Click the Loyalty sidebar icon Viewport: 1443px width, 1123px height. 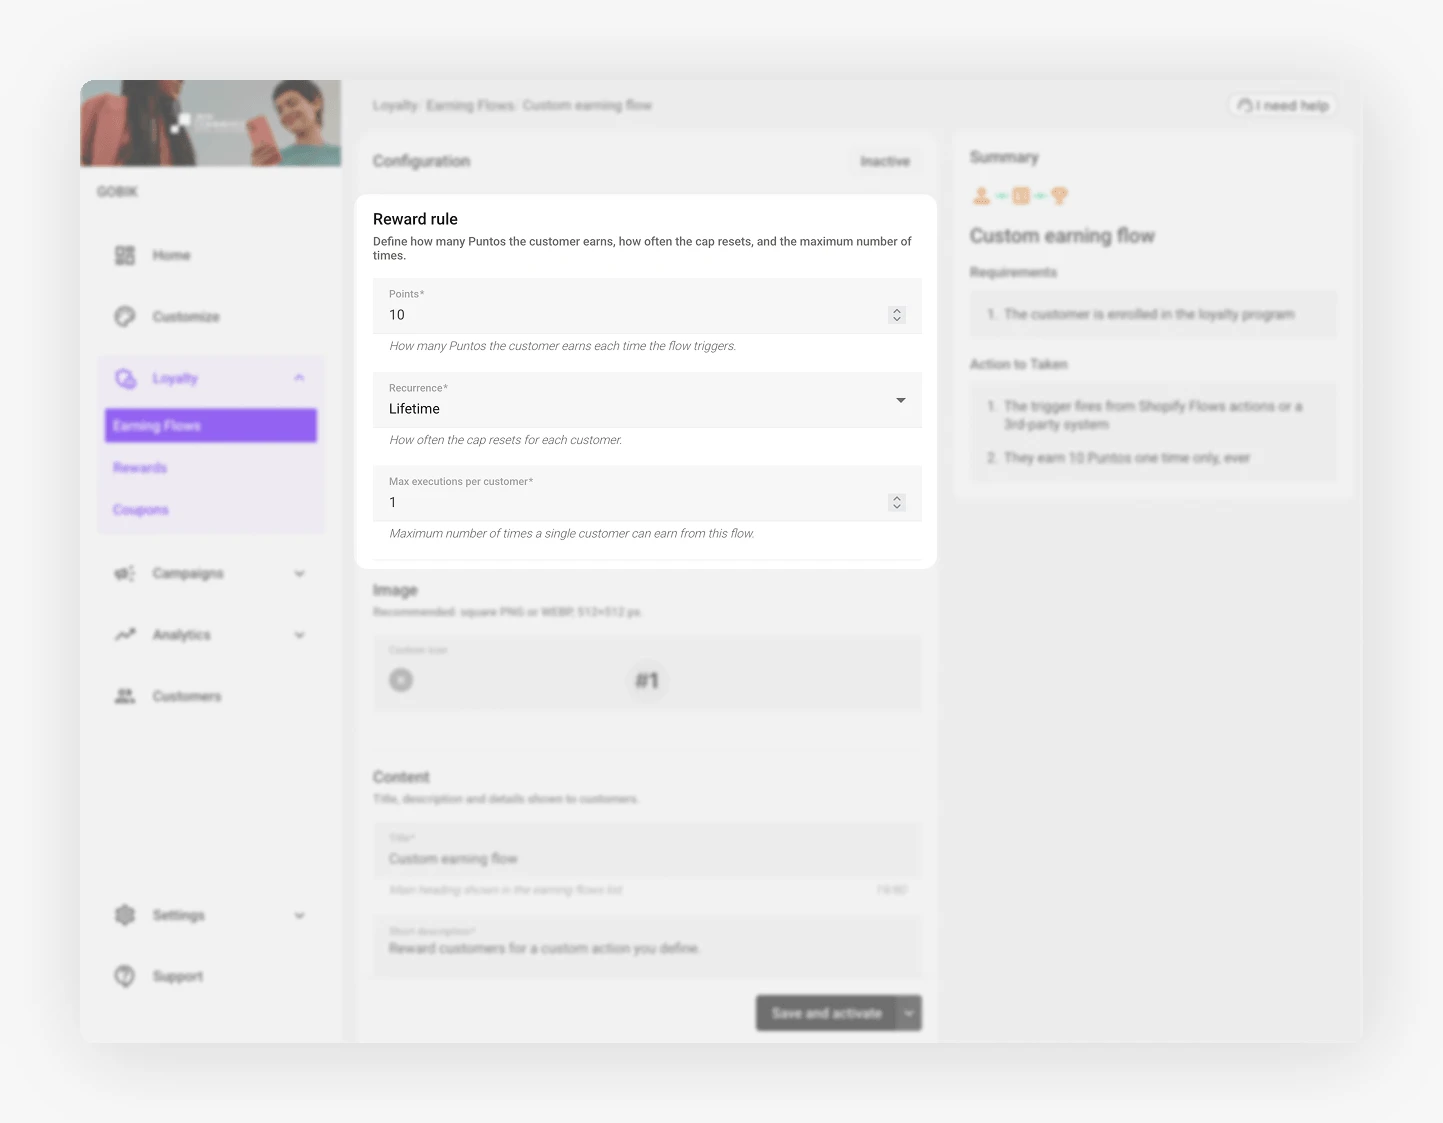click(x=125, y=378)
